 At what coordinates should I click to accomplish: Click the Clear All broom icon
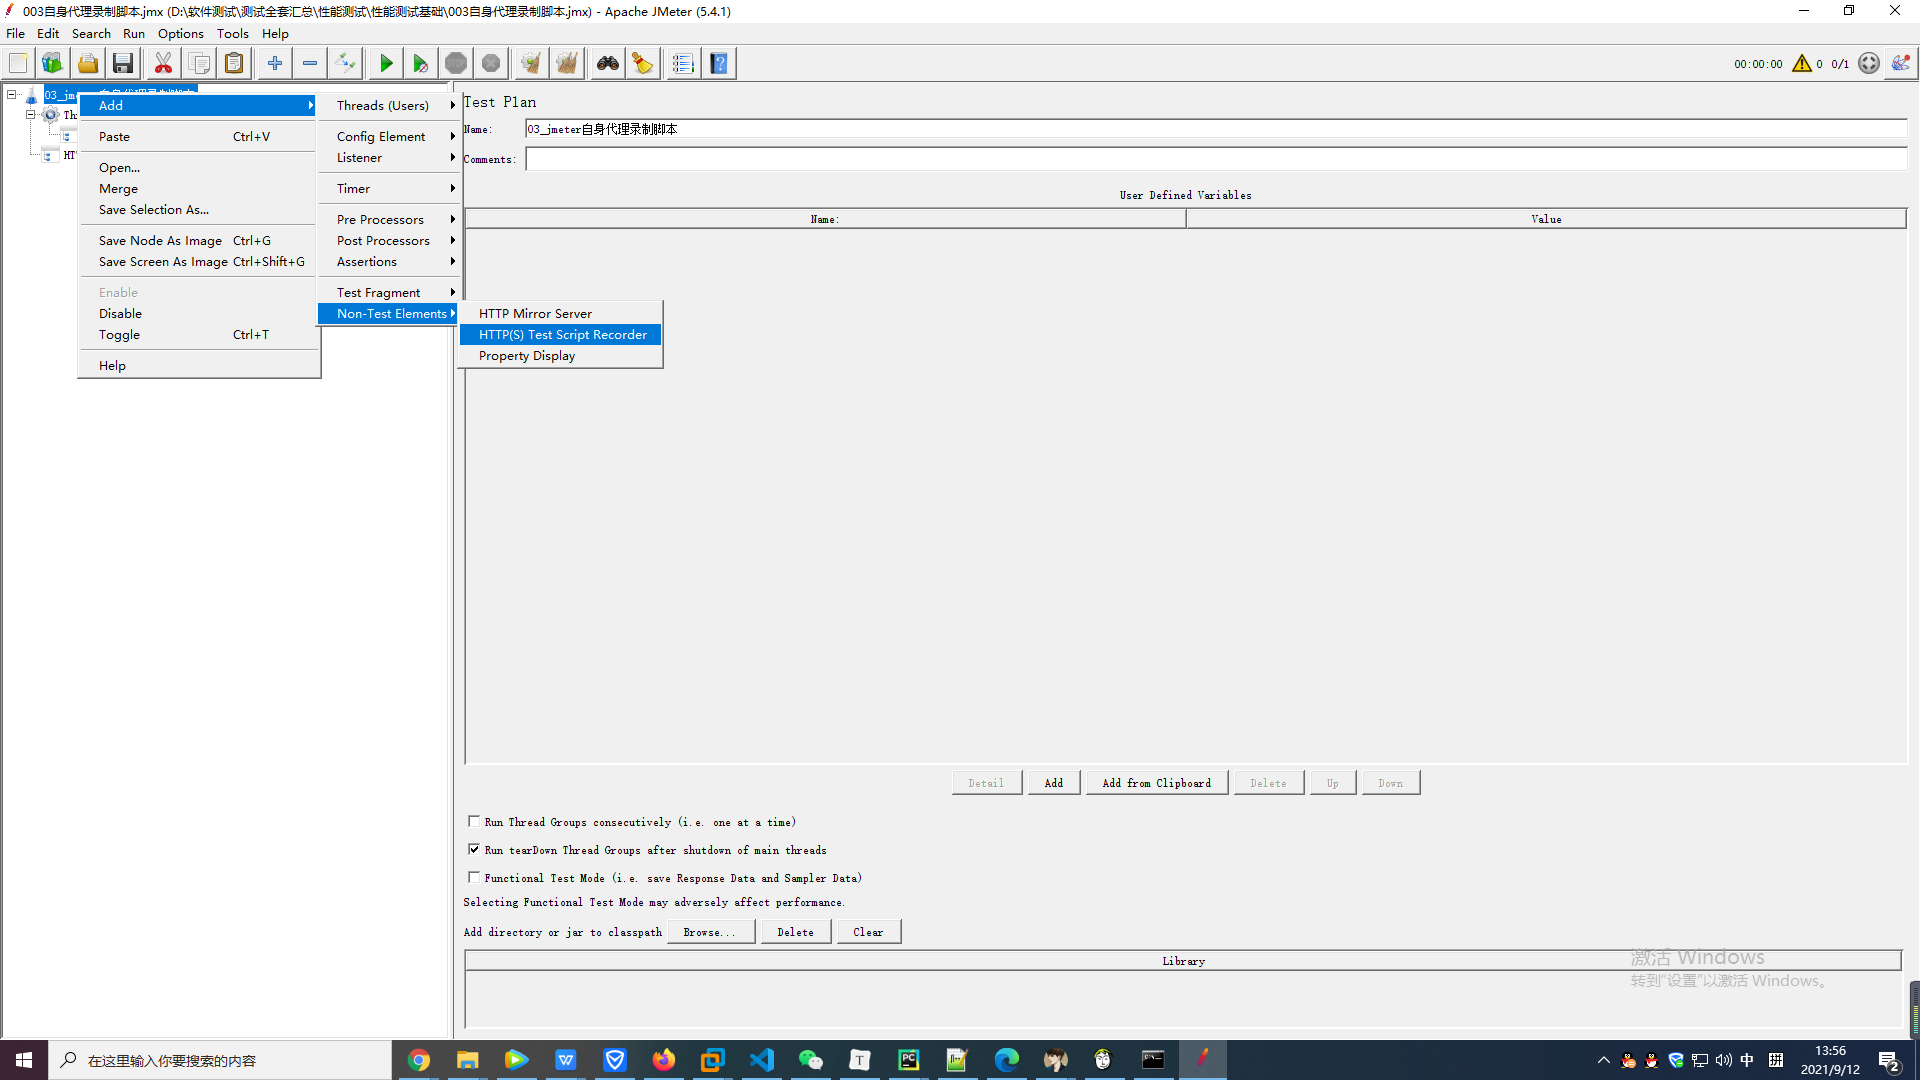point(566,64)
